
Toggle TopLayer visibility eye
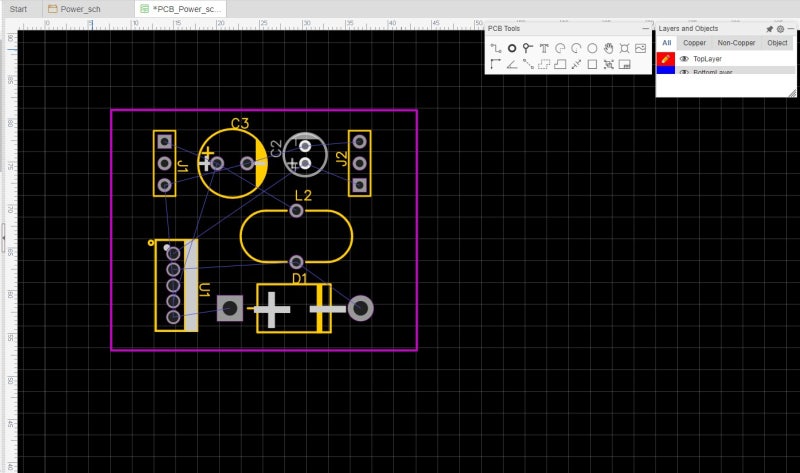(x=684, y=59)
